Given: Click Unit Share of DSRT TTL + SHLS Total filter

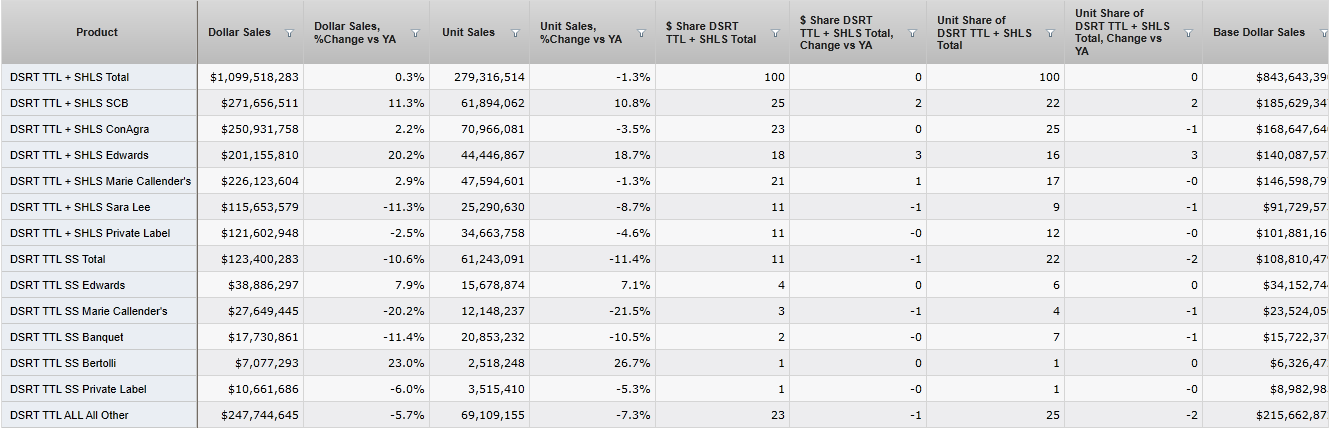Looking at the screenshot, I should click(x=1050, y=33).
